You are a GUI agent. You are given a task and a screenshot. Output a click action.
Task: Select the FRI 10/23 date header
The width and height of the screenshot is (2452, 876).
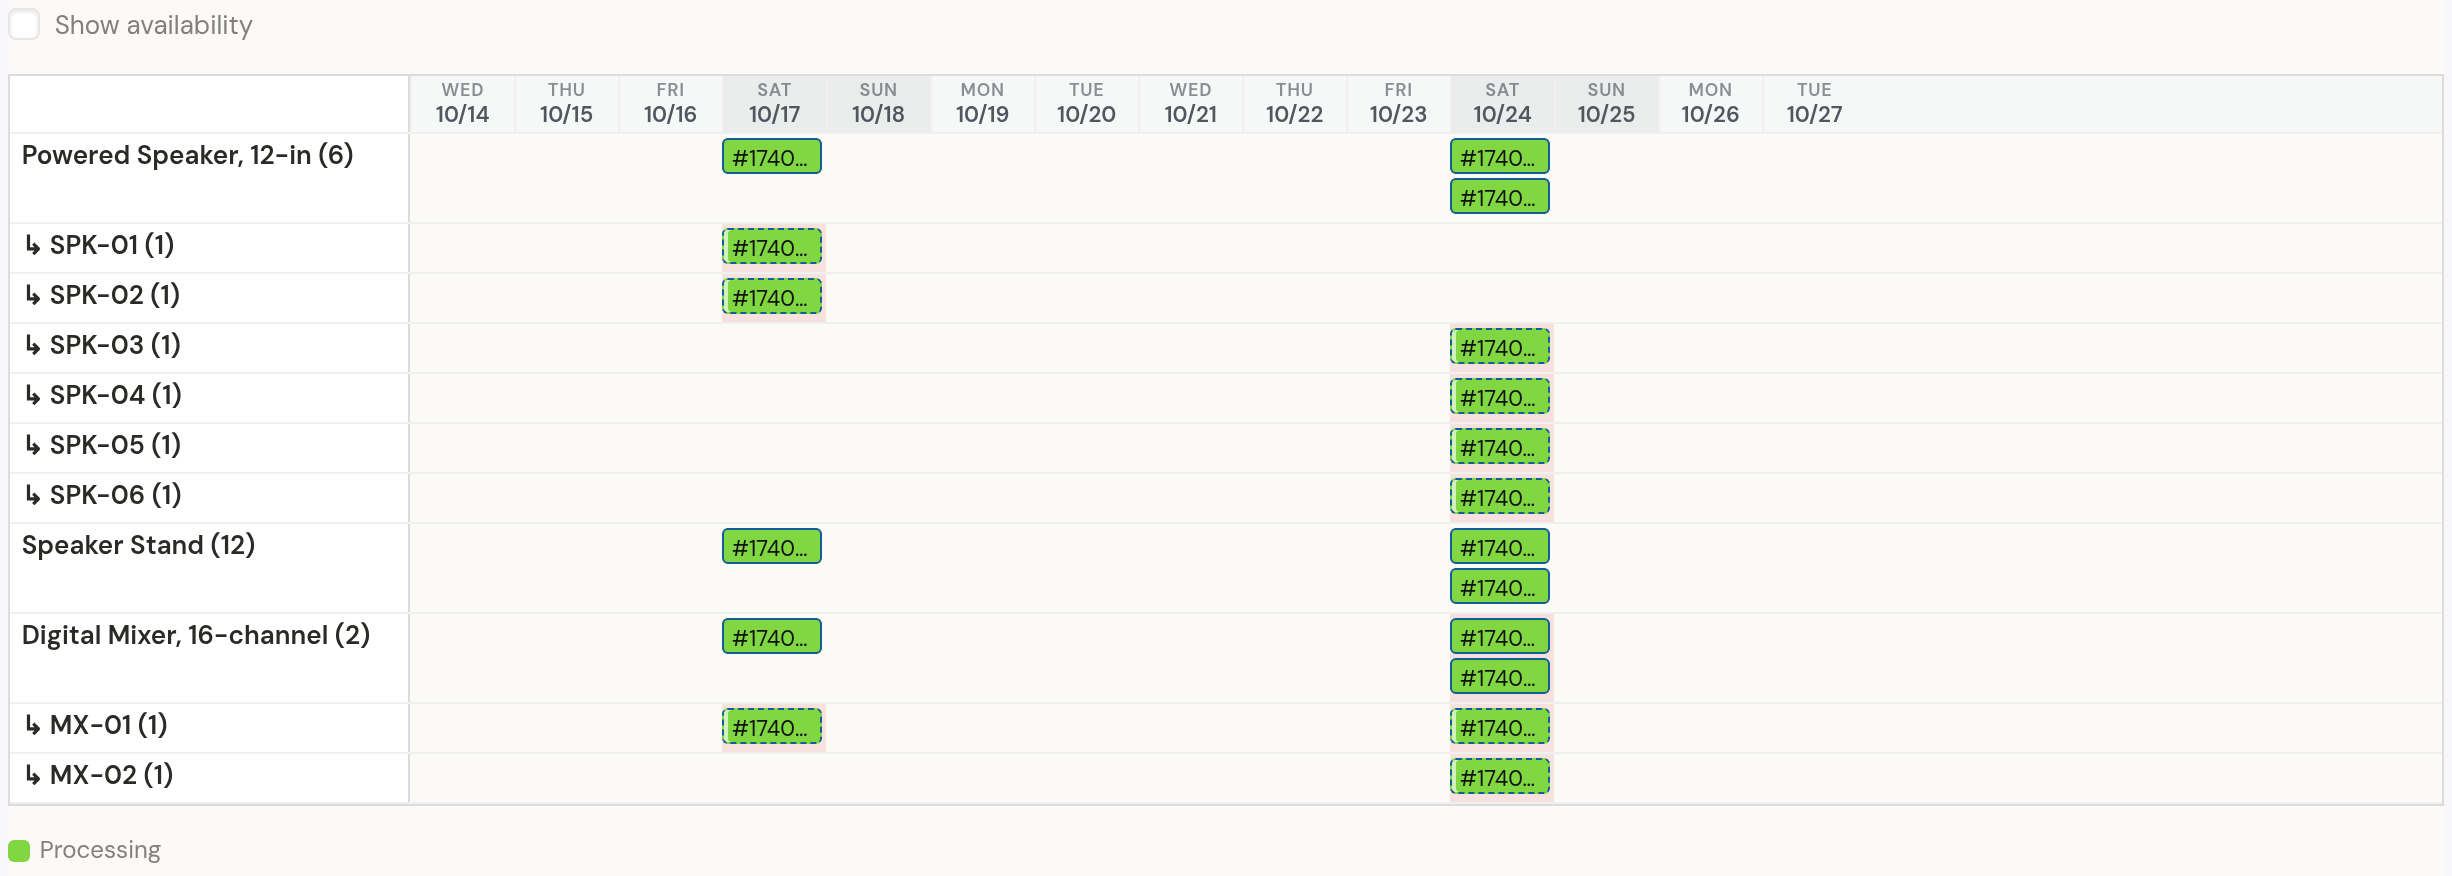(1398, 103)
